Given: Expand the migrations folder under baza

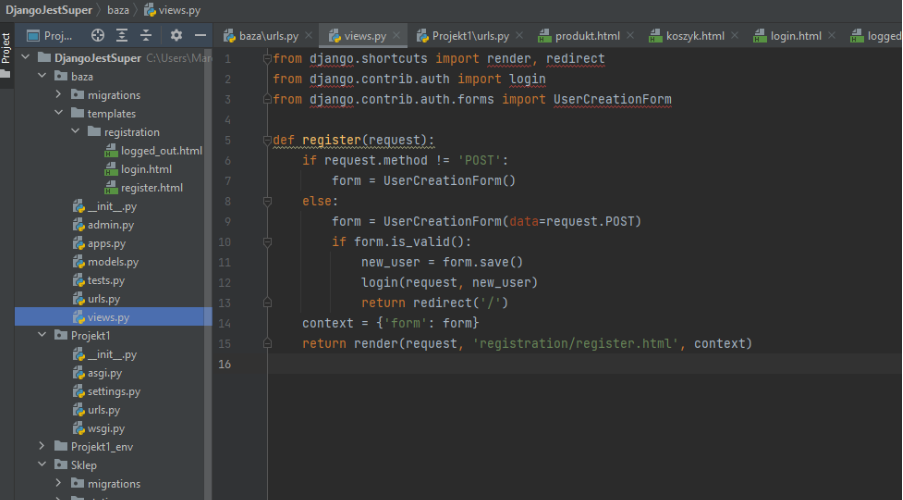Looking at the screenshot, I should click(x=59, y=95).
